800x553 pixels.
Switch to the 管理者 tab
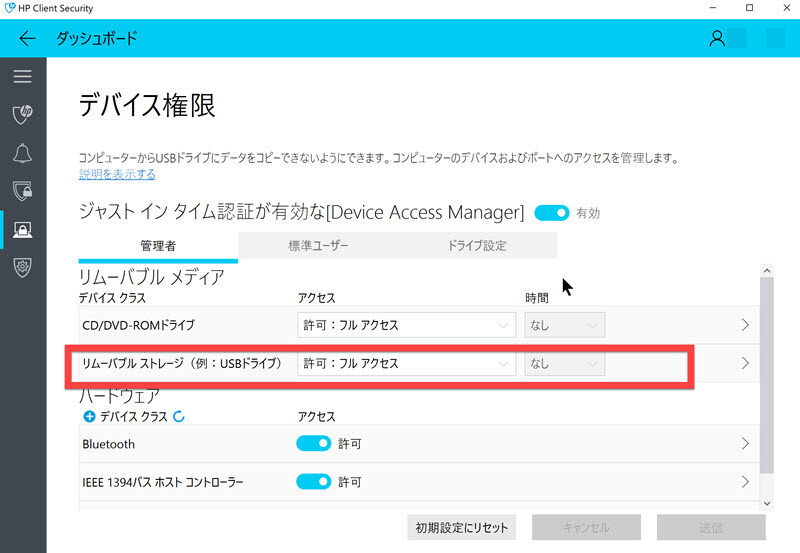click(x=158, y=246)
